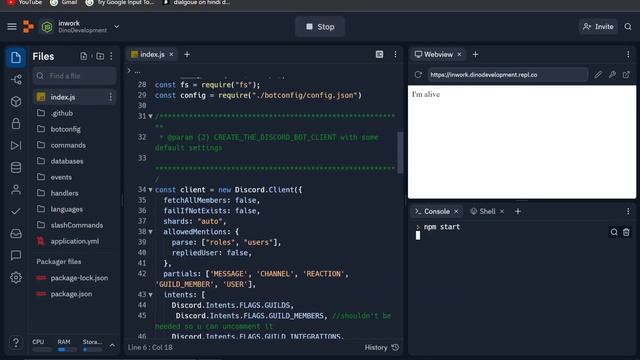Open editor pane three-dot menu
This screenshot has width=640, height=360.
point(395,54)
